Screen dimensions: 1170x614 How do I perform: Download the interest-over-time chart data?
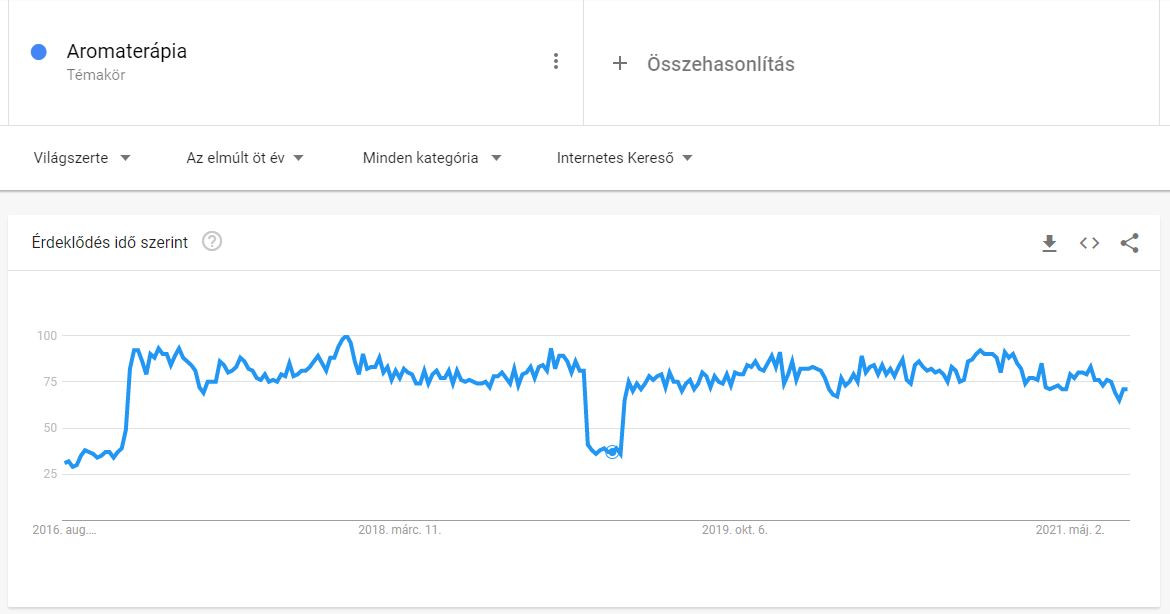(1049, 242)
